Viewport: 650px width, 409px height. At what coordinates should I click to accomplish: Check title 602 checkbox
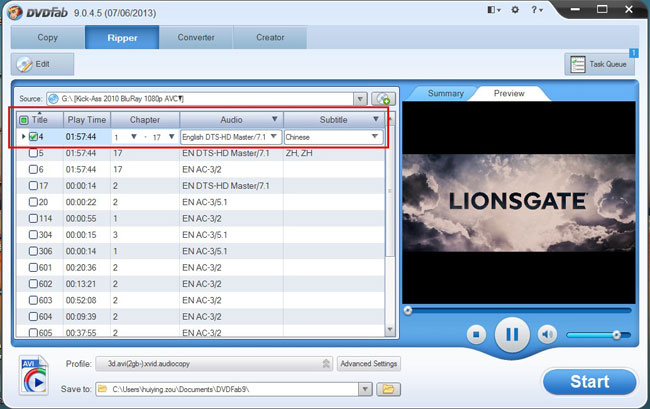click(x=33, y=284)
